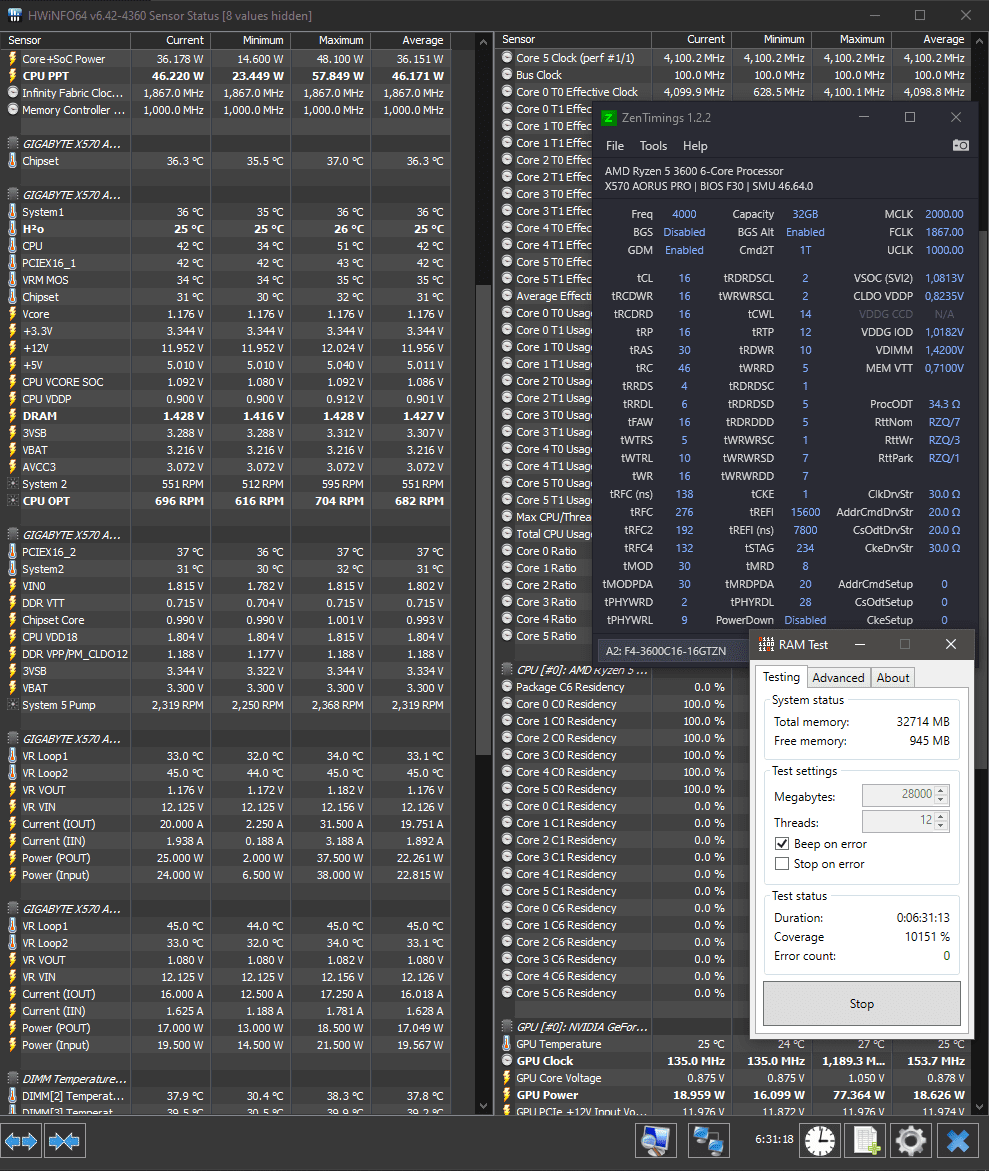The height and width of the screenshot is (1171, 989).
Task: Start logging with the sheet-plus icon
Action: pyautogui.click(x=866, y=1140)
